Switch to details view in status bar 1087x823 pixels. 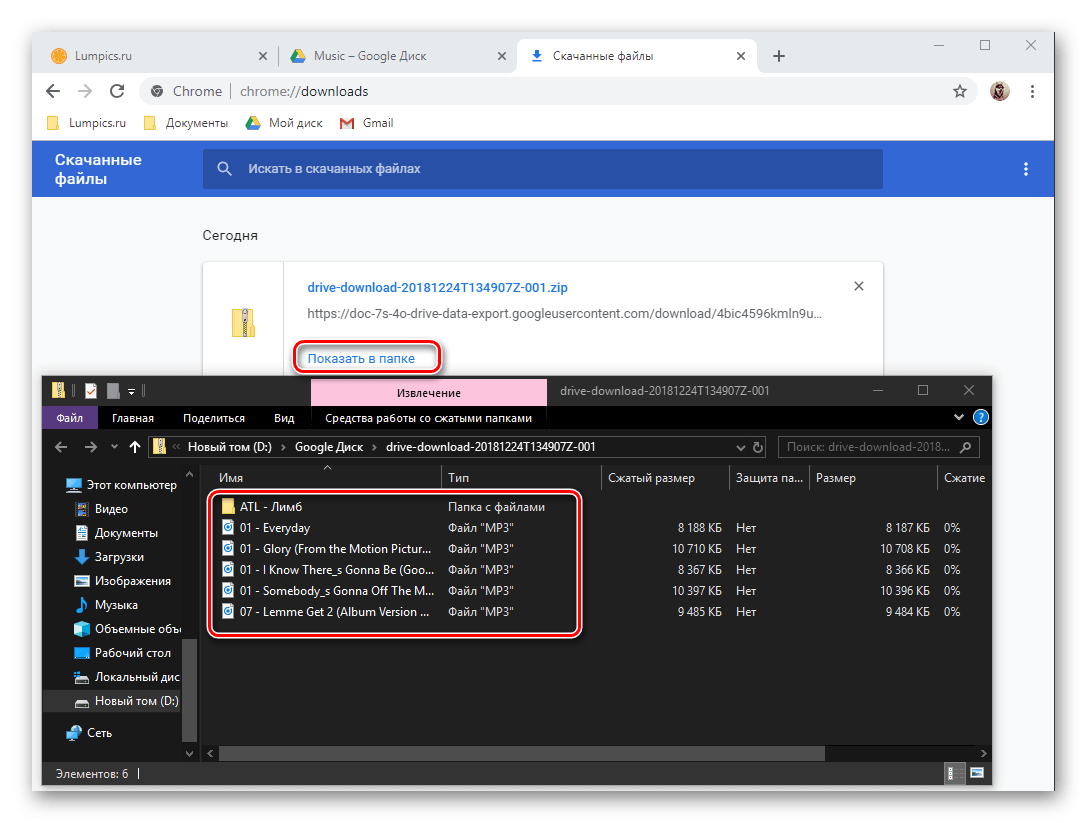[957, 773]
